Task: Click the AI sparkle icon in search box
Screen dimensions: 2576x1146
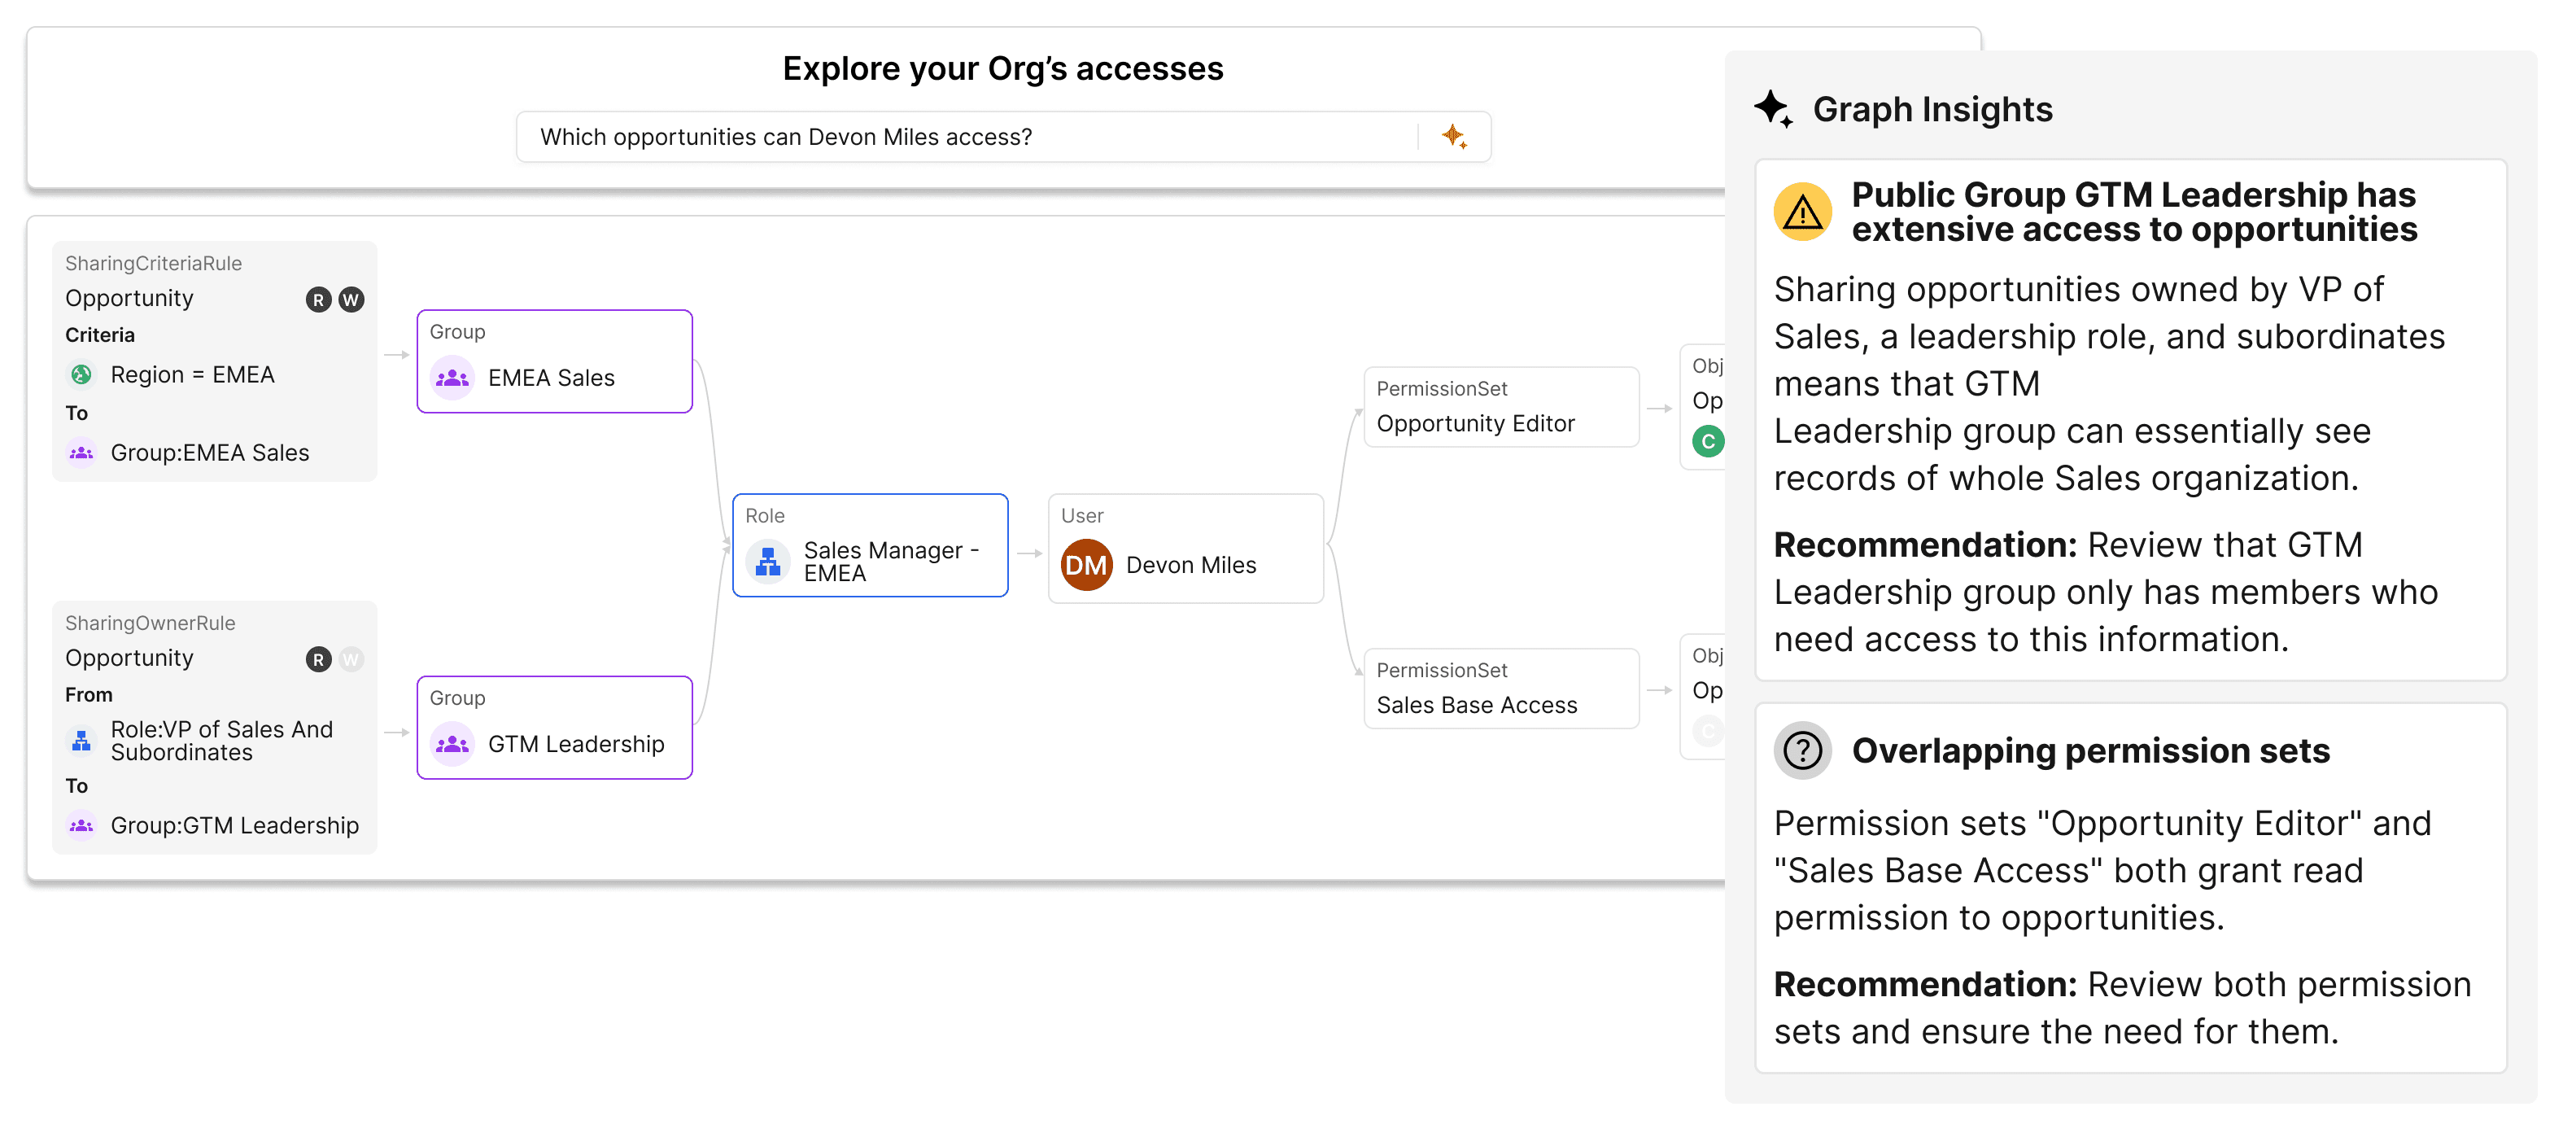Action: click(x=1454, y=136)
